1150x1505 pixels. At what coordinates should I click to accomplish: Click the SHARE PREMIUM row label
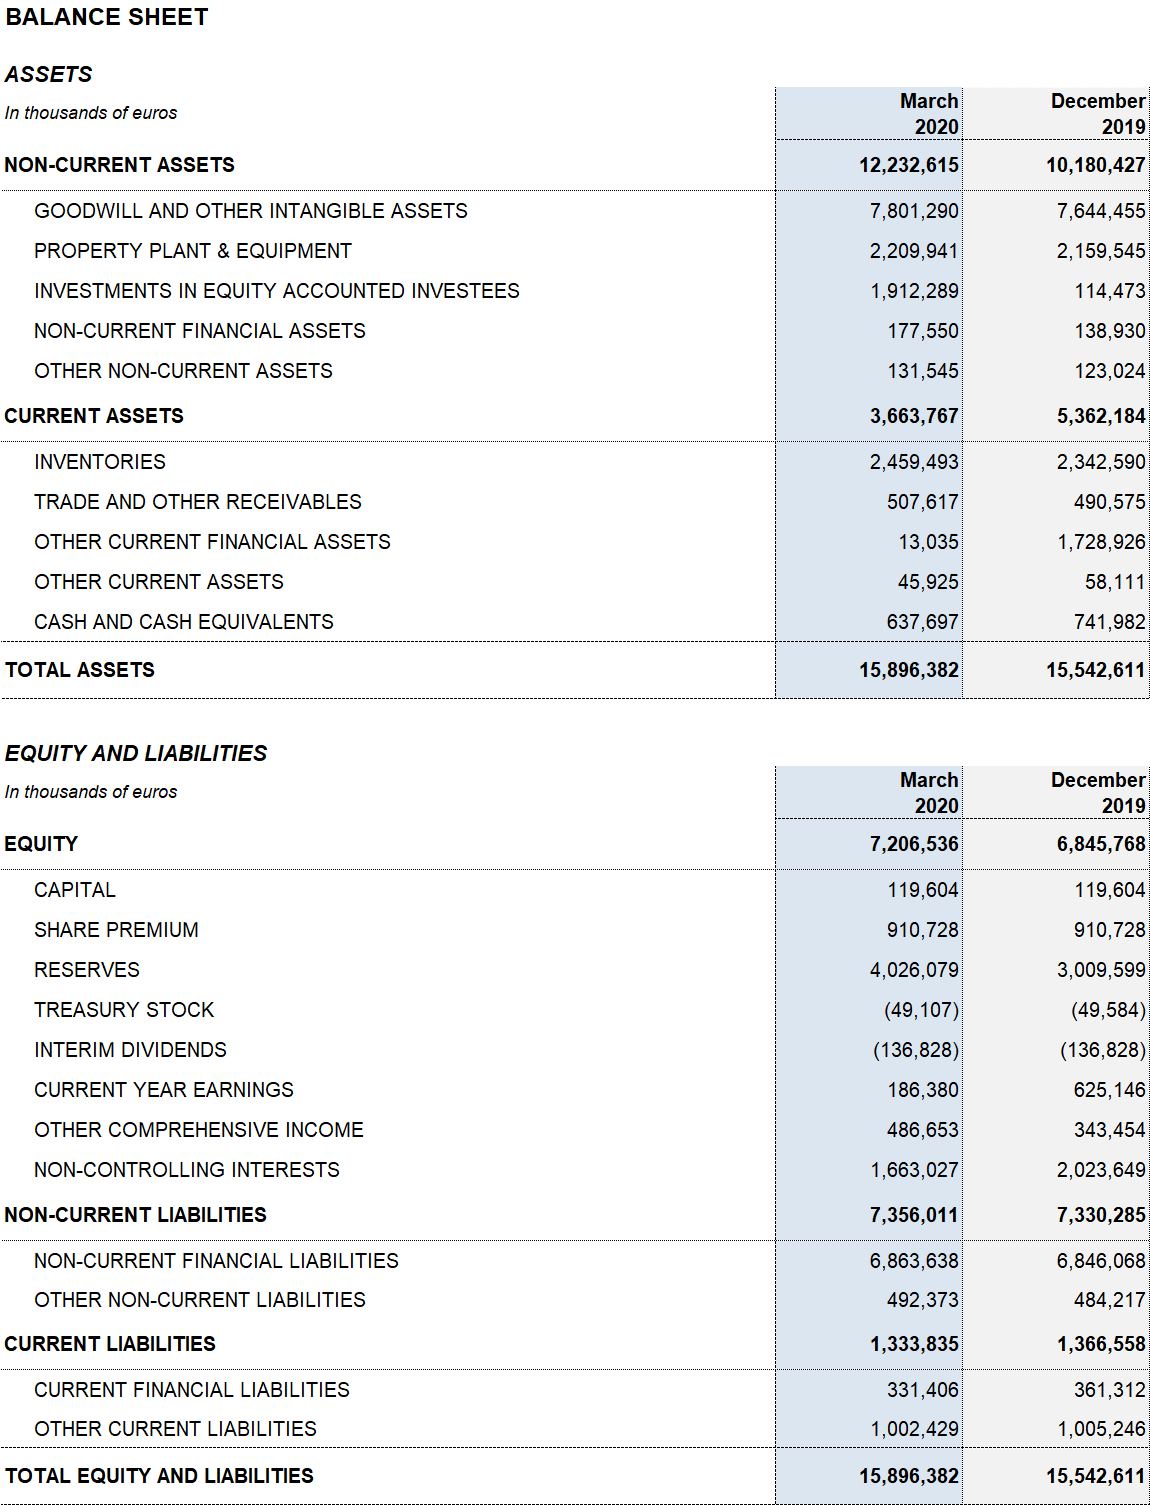116,930
